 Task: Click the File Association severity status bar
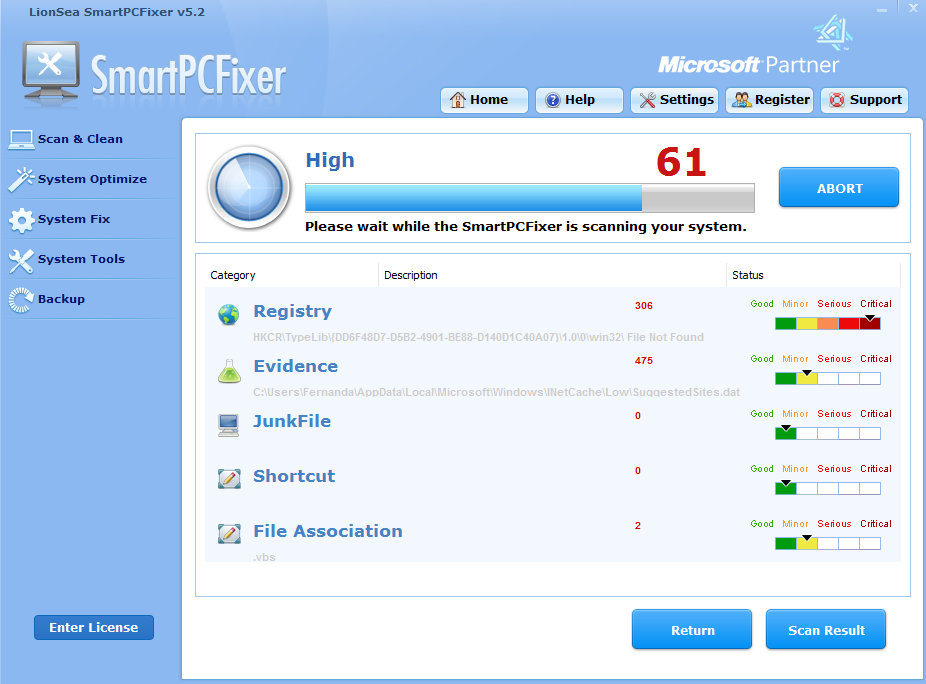827,543
